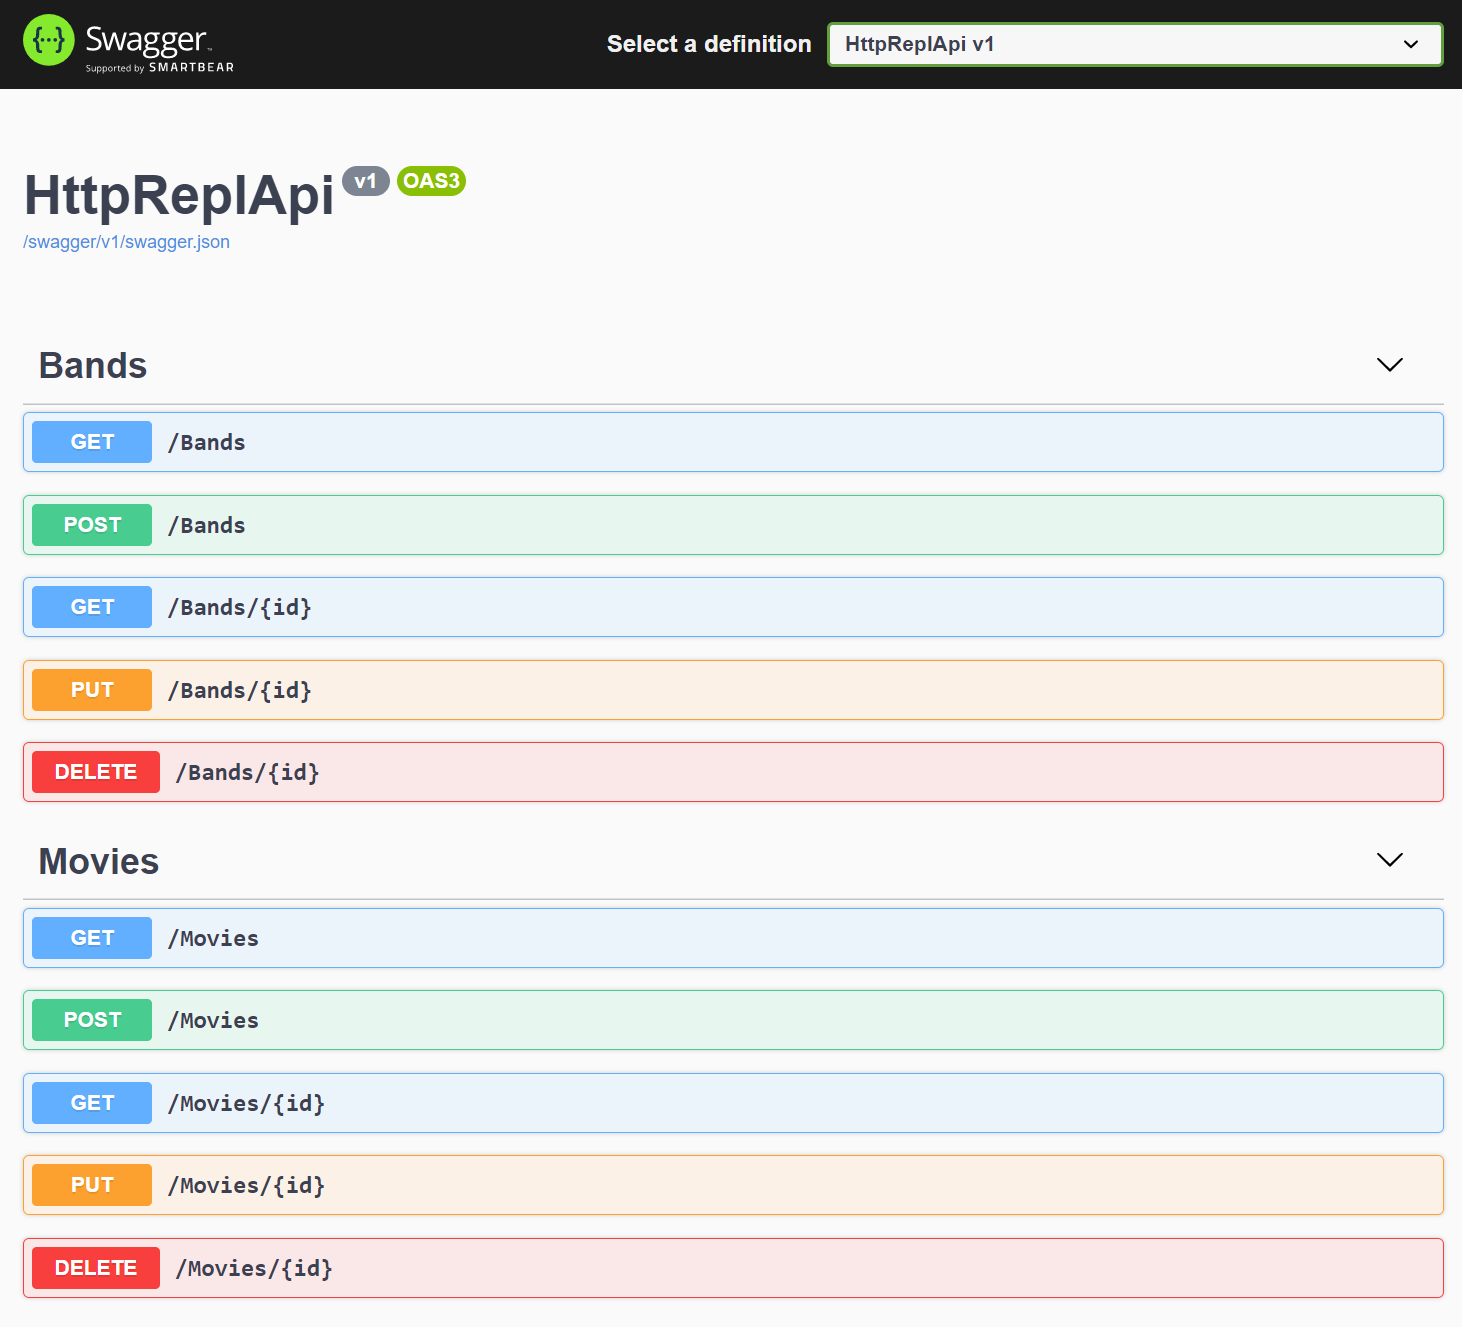Image resolution: width=1462 pixels, height=1327 pixels.
Task: Expand the DELETE /Bands/{id} operation row
Action: pos(700,771)
